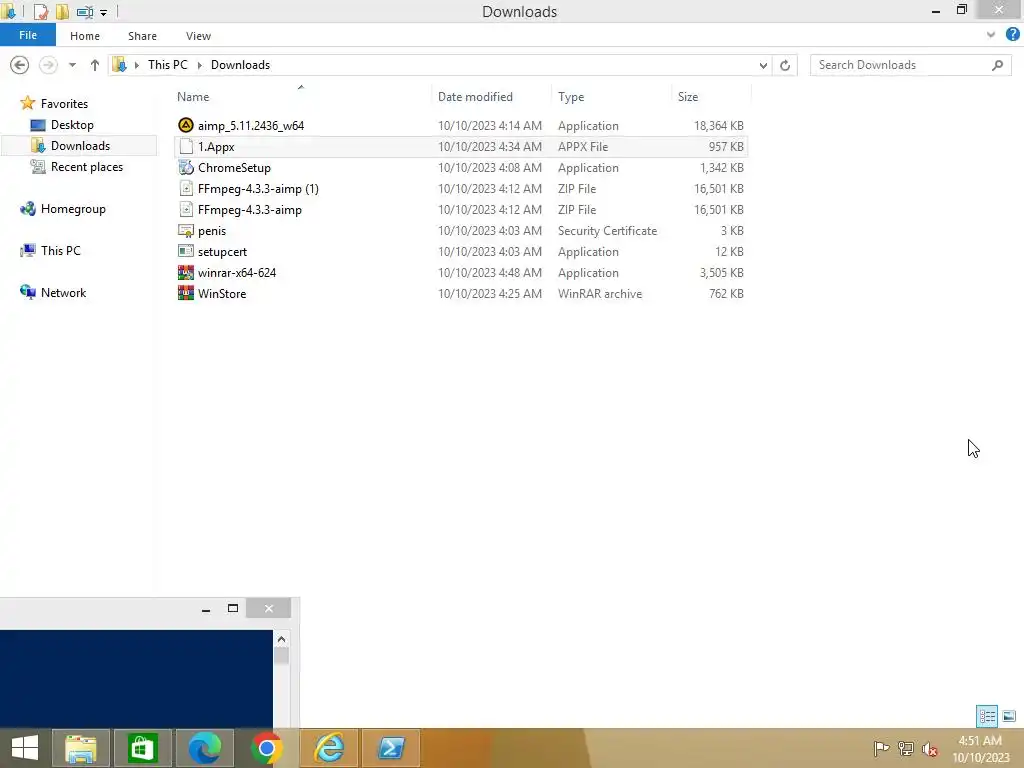Launch Internet Explorer from the taskbar
The image size is (1024, 768).
pos(329,748)
